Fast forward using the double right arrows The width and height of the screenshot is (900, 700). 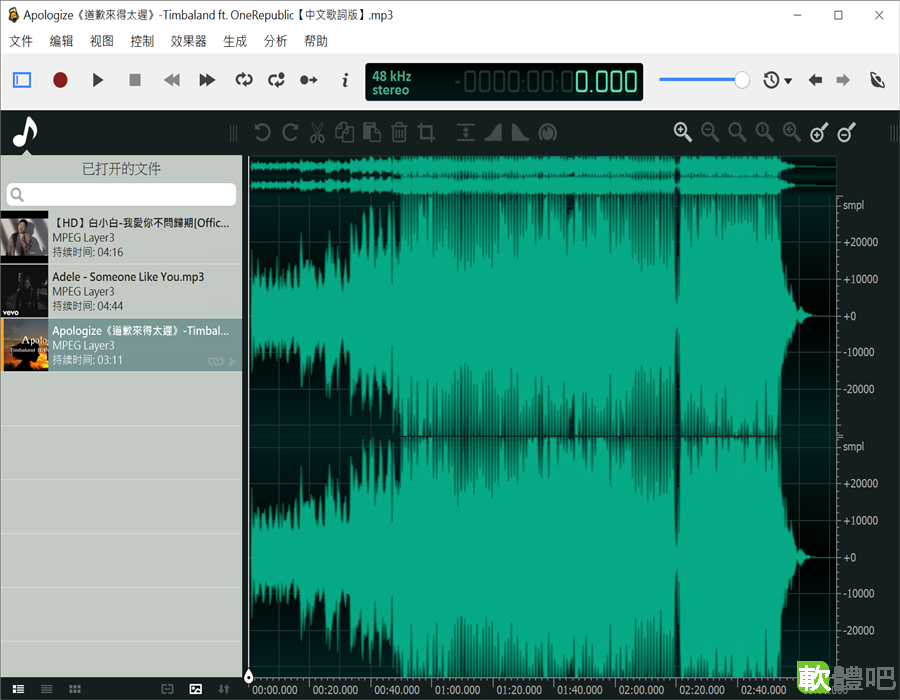(x=207, y=80)
